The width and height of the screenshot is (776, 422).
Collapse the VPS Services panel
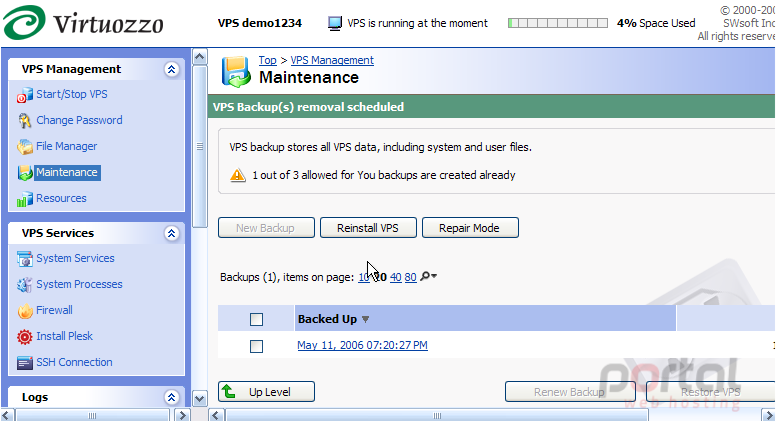point(171,234)
